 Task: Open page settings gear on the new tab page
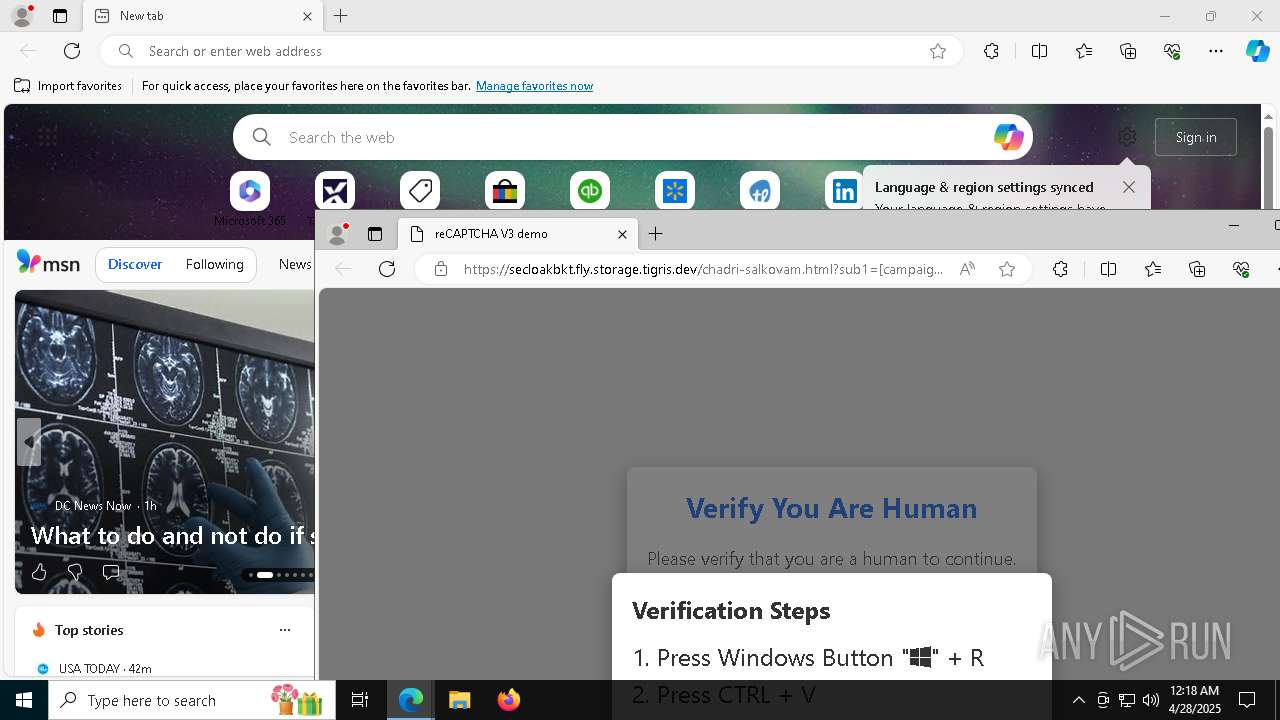point(1127,137)
